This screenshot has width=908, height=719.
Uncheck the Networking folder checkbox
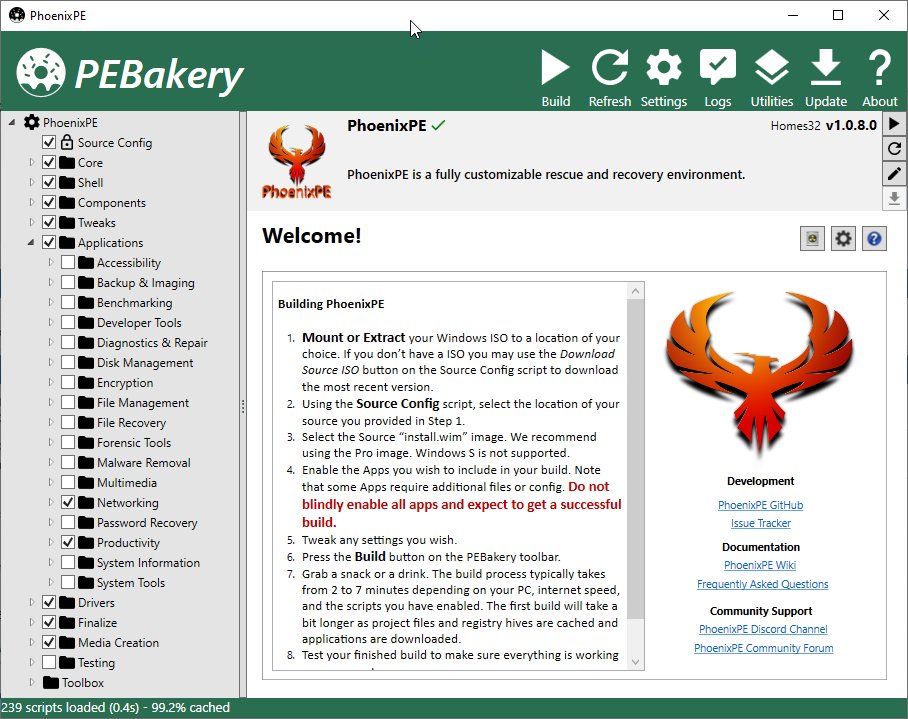tap(68, 502)
